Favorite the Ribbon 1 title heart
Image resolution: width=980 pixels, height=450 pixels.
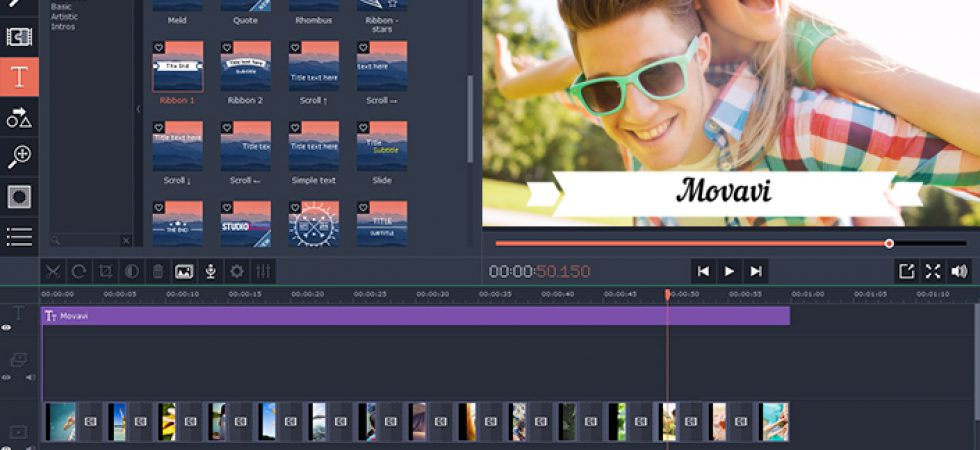pyautogui.click(x=159, y=48)
